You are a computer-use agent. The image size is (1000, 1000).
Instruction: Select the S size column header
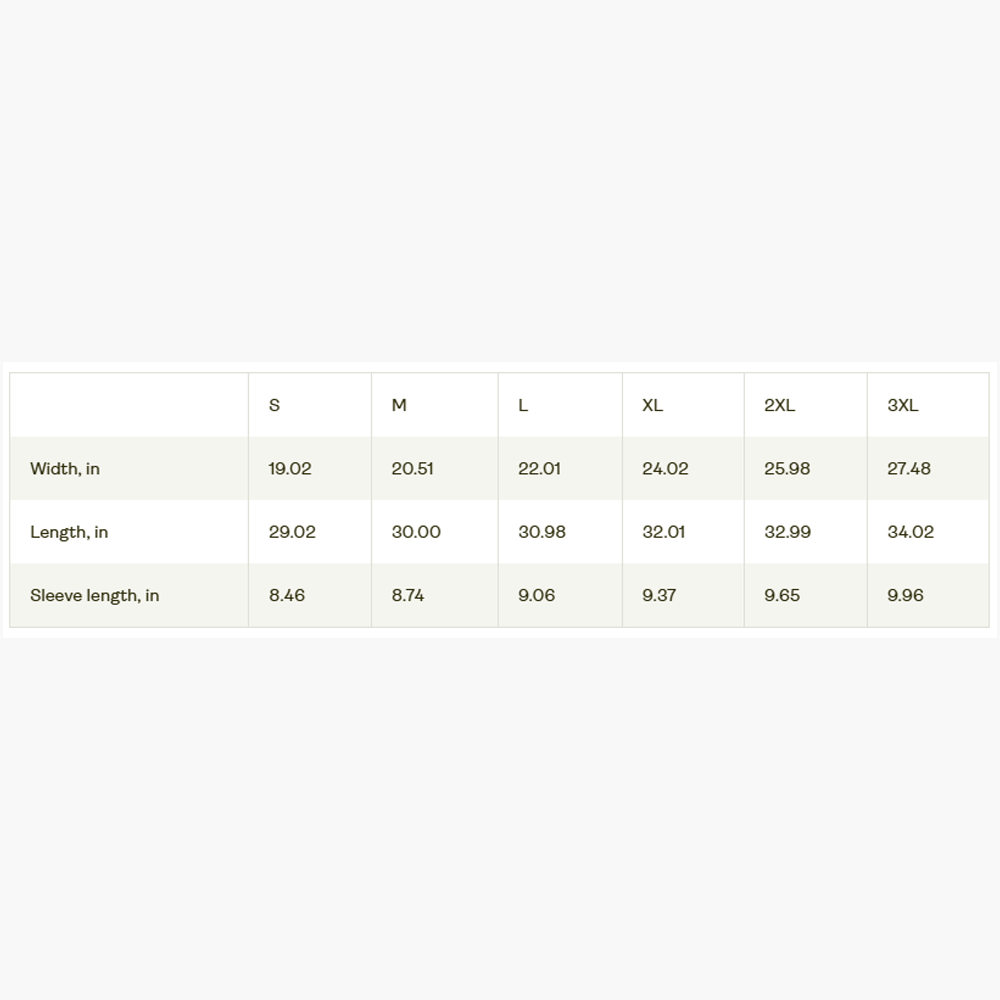coord(274,405)
